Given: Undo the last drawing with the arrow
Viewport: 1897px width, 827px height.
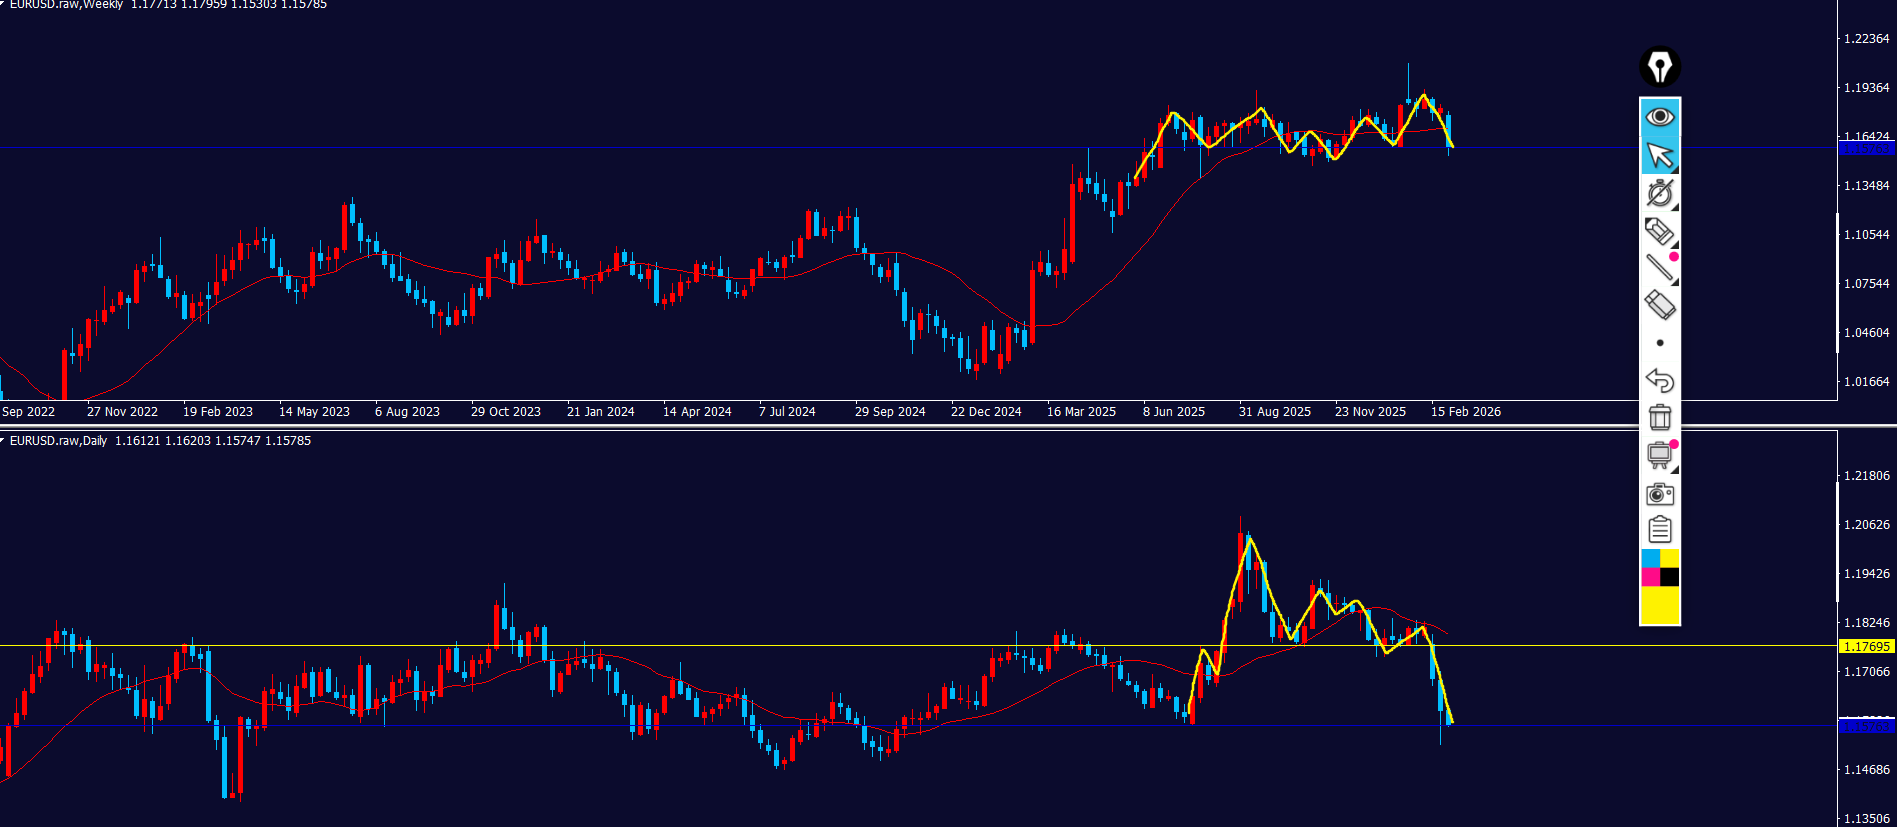Looking at the screenshot, I should click(1659, 380).
